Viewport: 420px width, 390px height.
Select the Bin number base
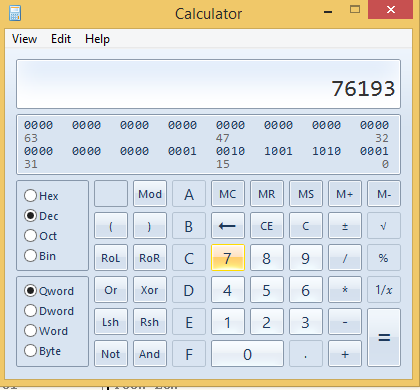[40, 256]
